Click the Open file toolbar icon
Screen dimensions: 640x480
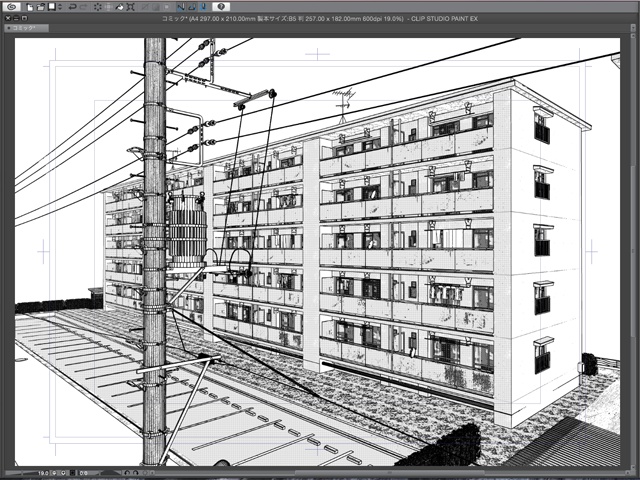(x=40, y=7)
